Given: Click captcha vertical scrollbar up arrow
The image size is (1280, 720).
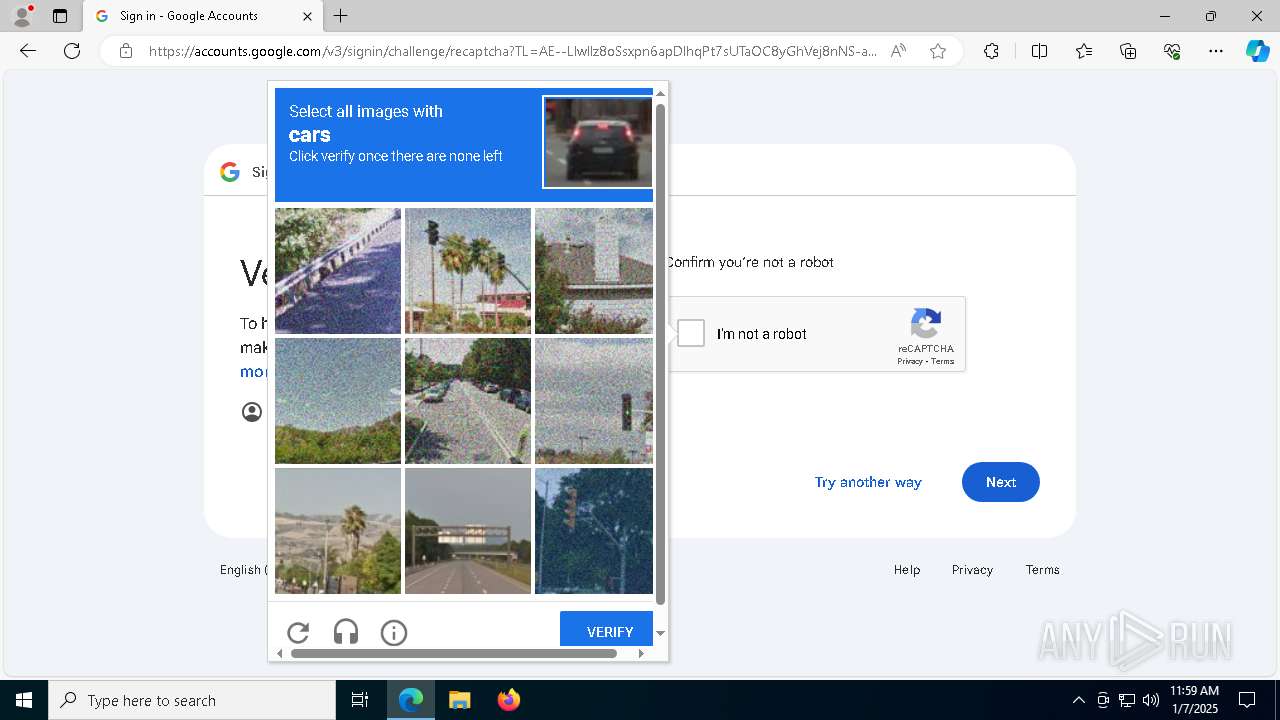Looking at the screenshot, I should [x=660, y=93].
